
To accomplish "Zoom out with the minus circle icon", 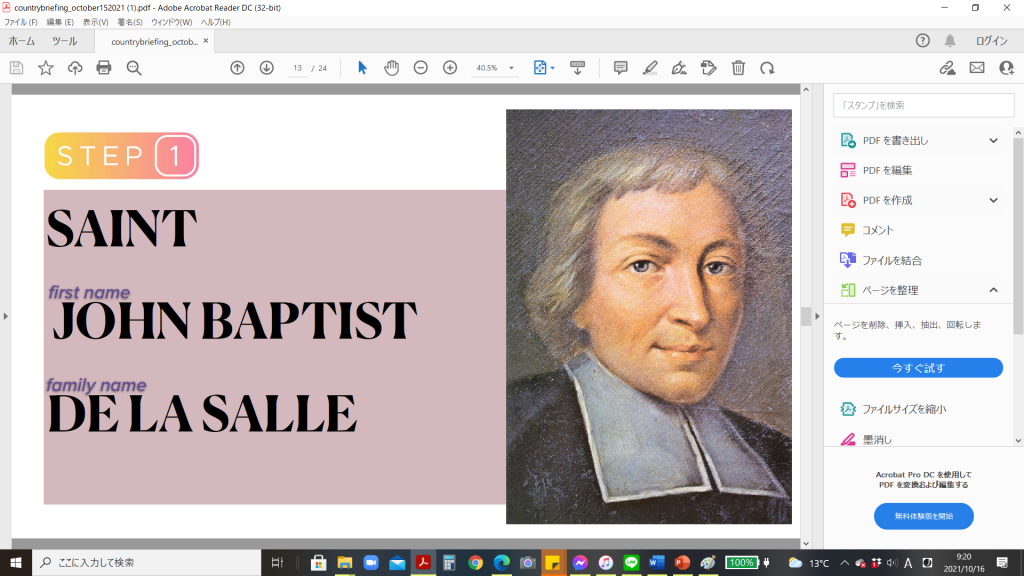I will tap(421, 68).
